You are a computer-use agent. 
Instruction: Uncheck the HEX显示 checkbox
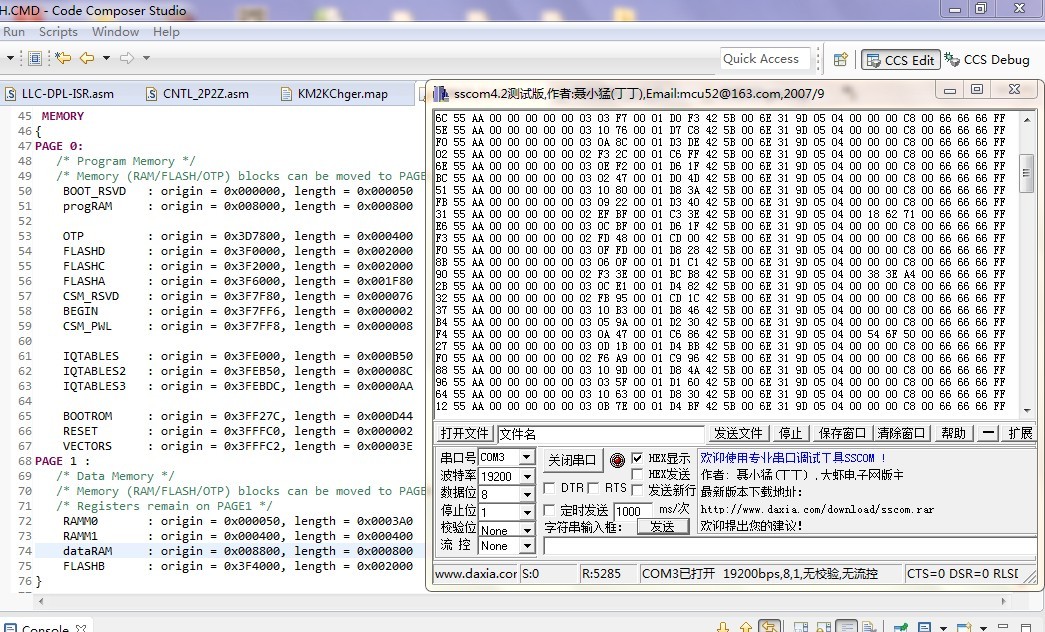point(637,458)
